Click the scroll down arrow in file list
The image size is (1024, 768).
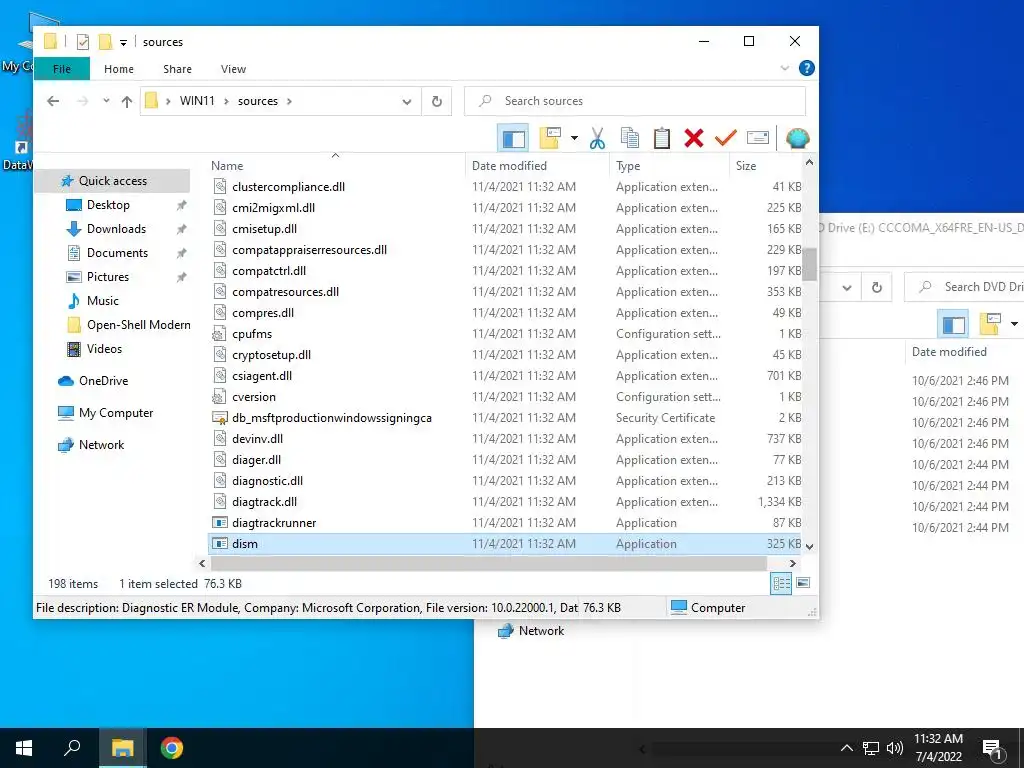pos(809,547)
